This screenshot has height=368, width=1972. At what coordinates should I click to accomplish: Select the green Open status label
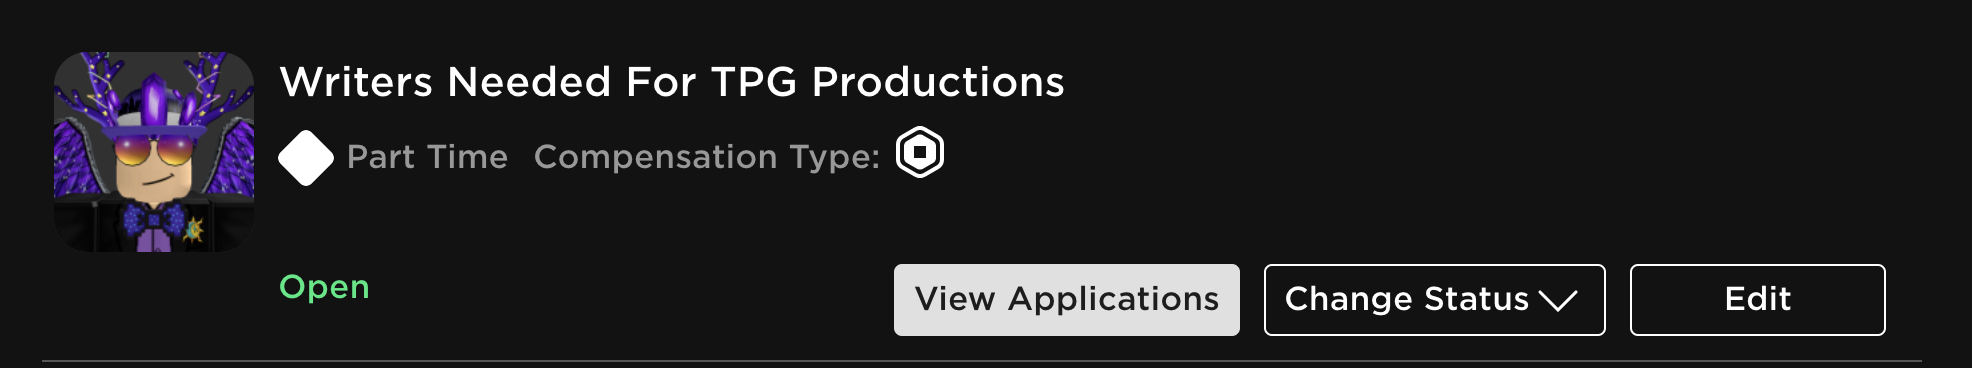point(324,287)
